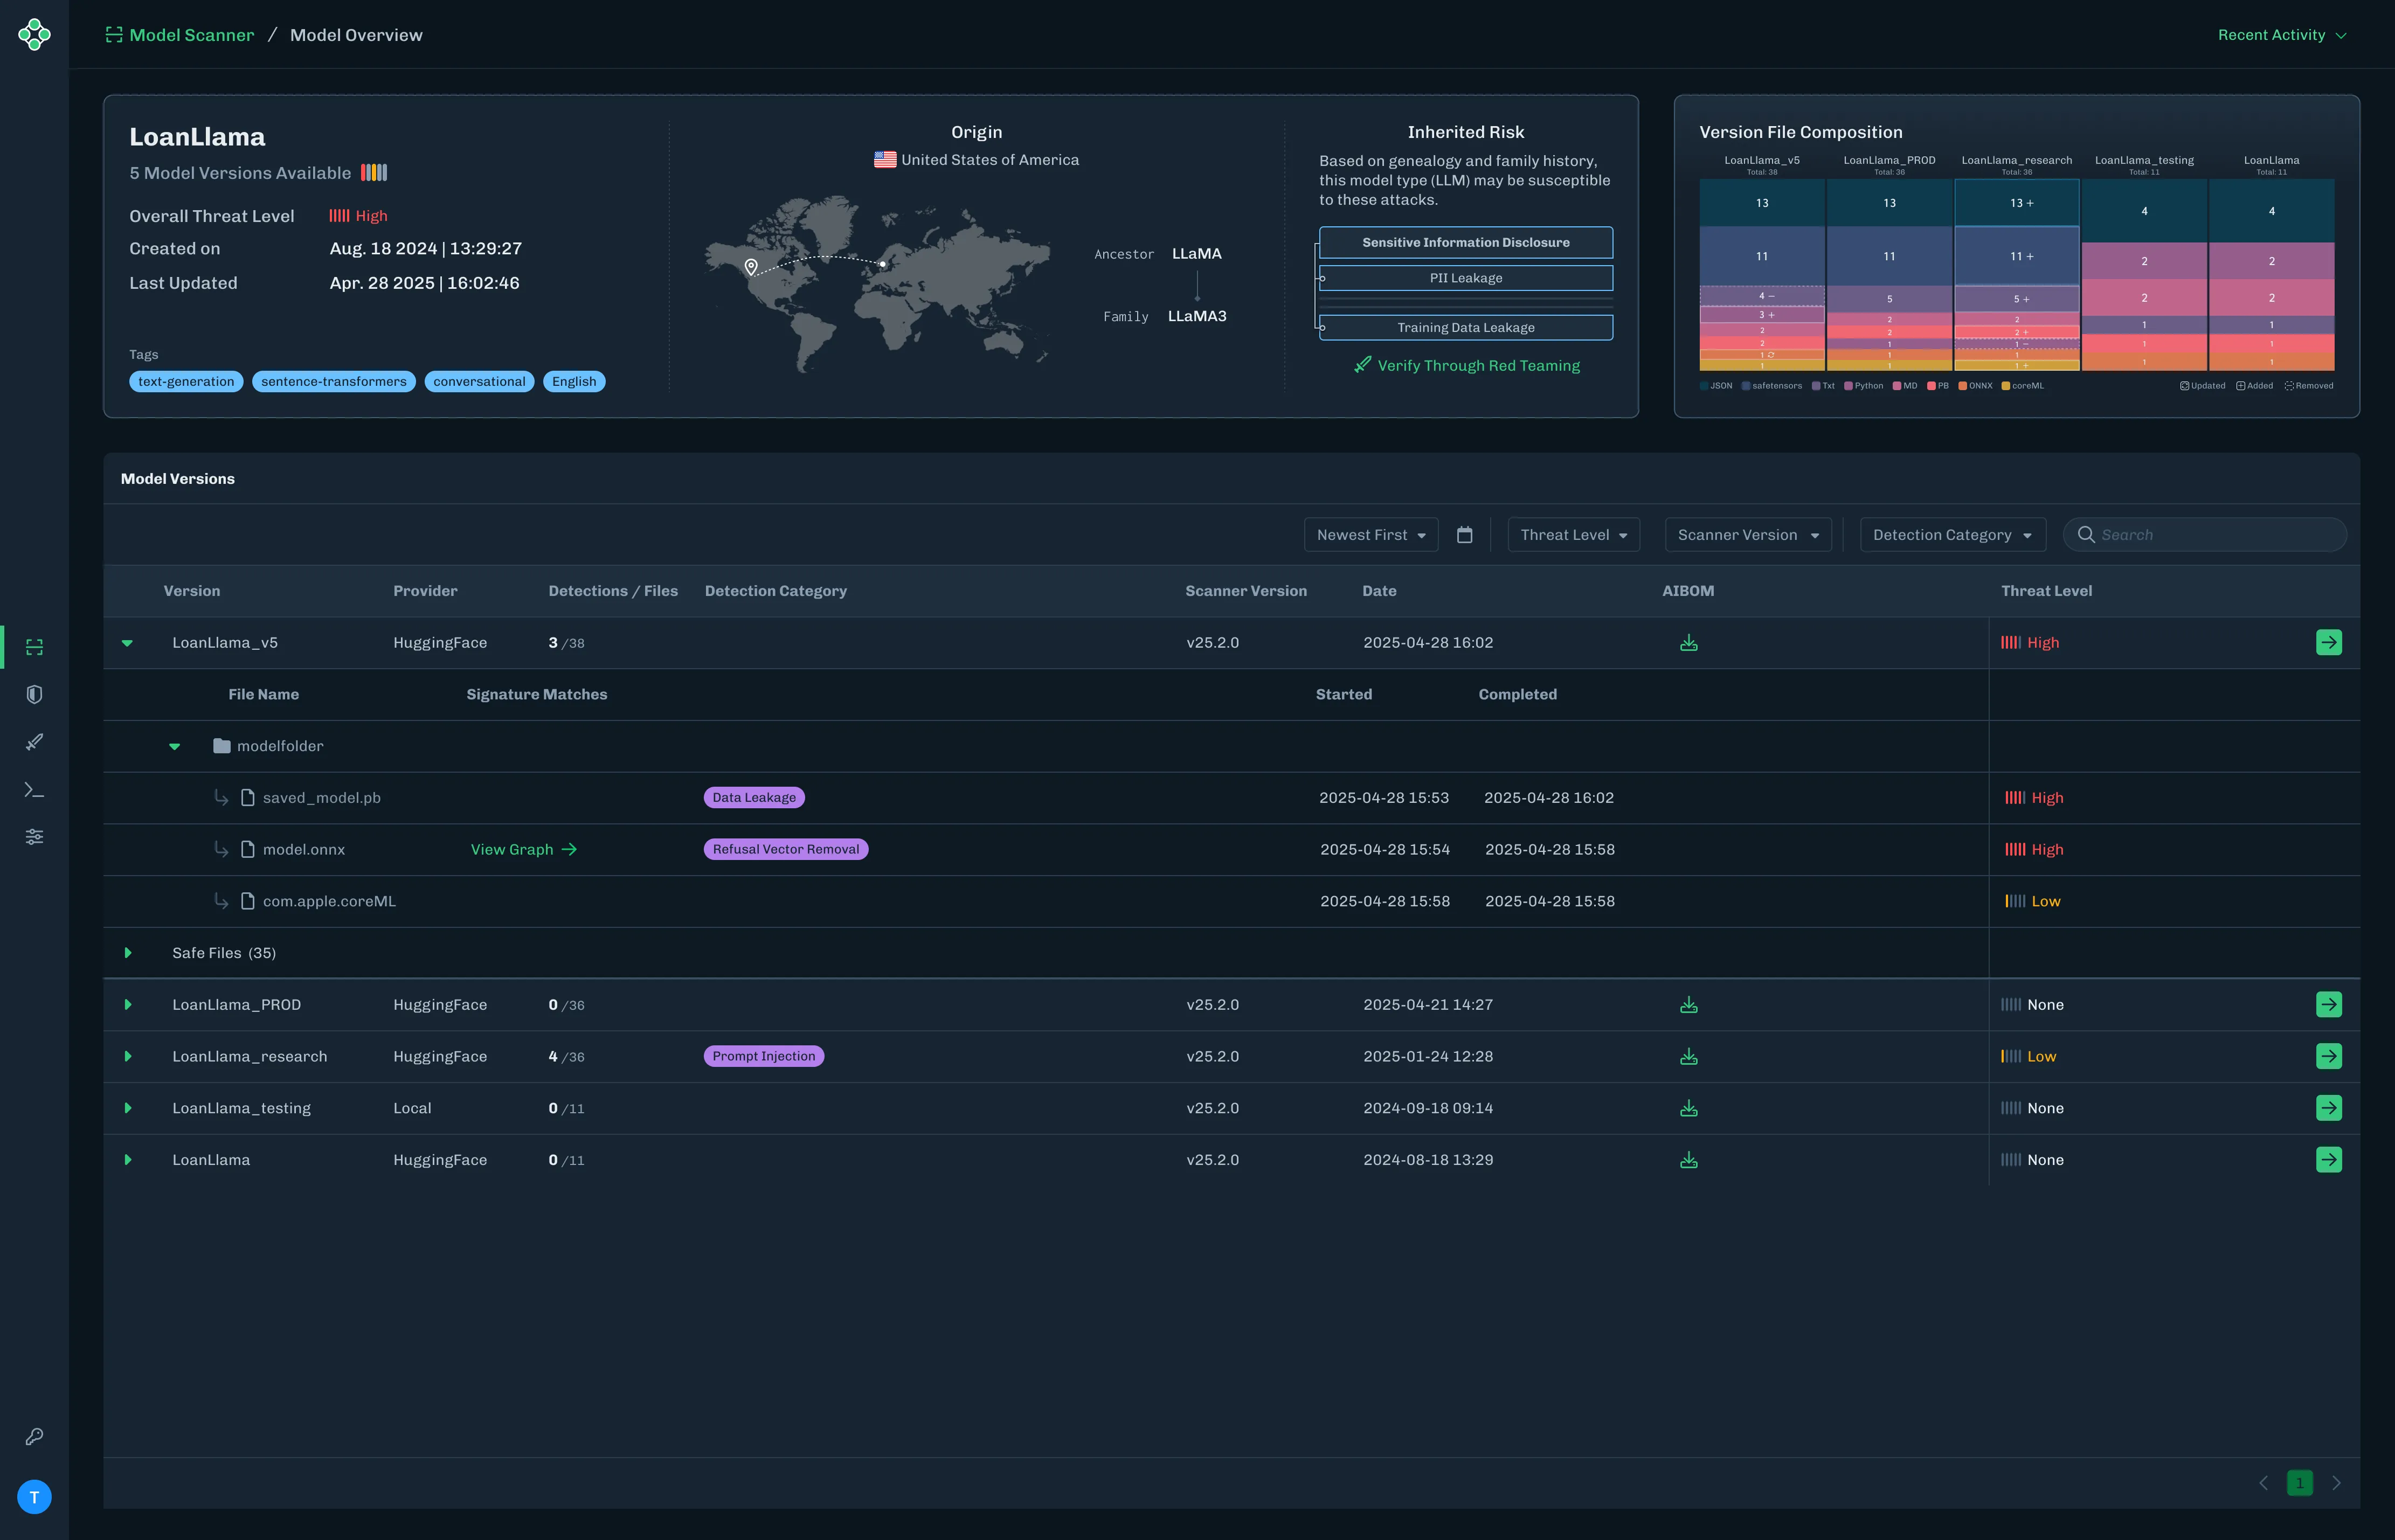Open the calendar date filter icon
The width and height of the screenshot is (2395, 1540).
point(1464,535)
